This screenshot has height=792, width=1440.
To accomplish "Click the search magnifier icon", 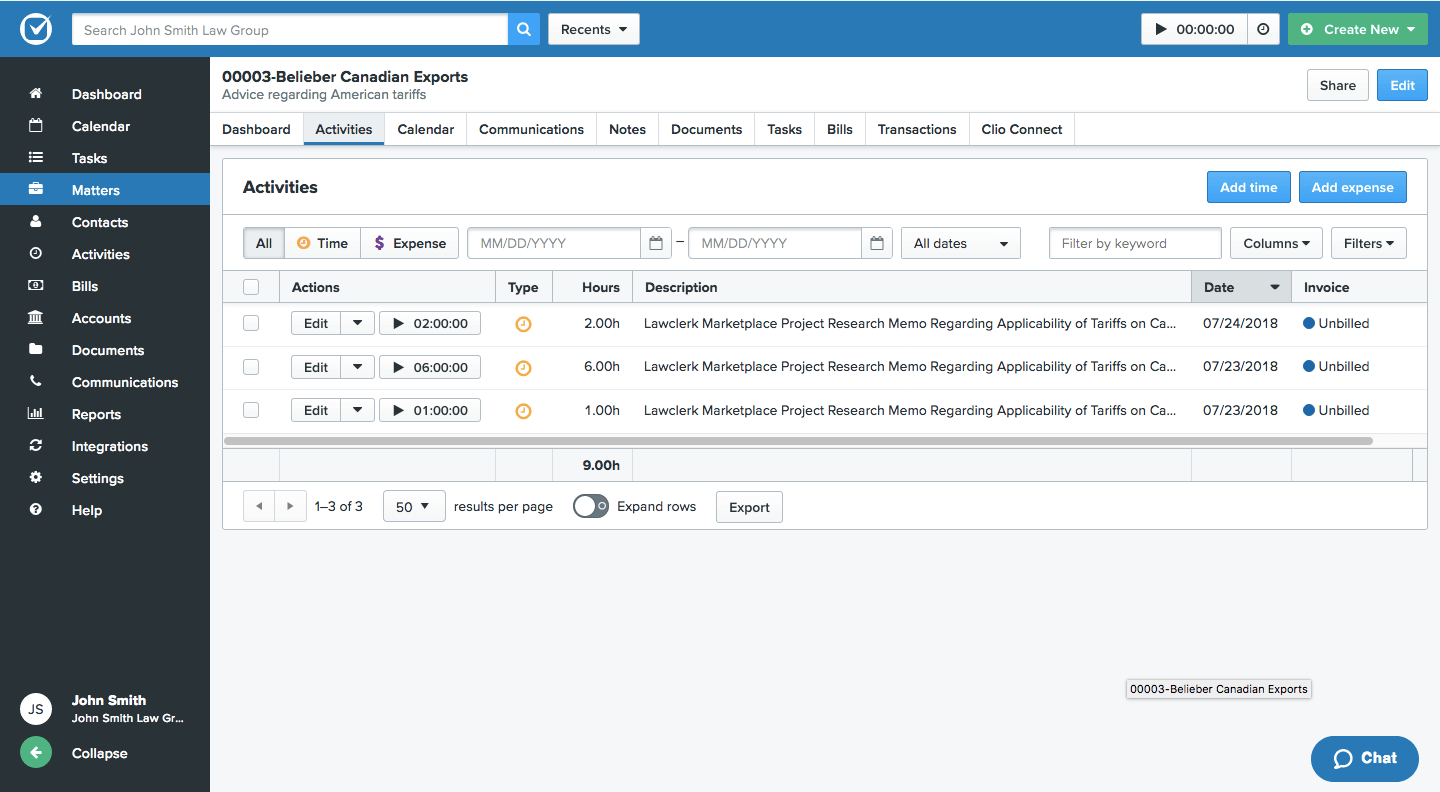I will 524,30.
